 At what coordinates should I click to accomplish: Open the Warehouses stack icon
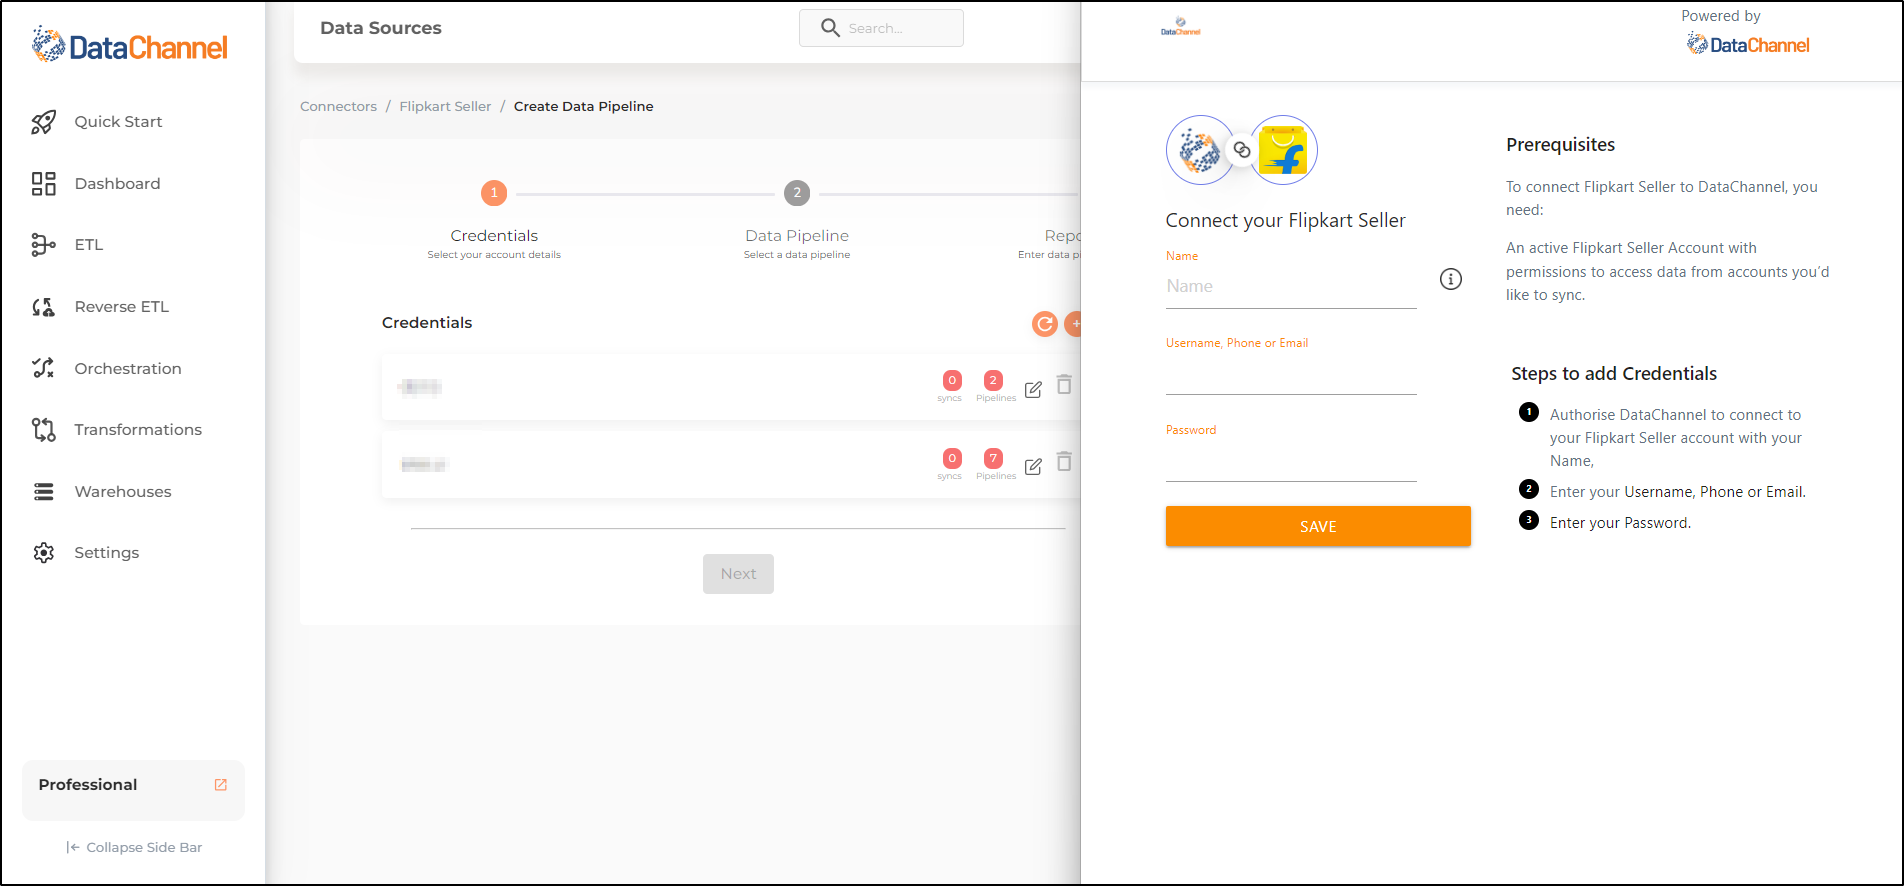tap(43, 492)
